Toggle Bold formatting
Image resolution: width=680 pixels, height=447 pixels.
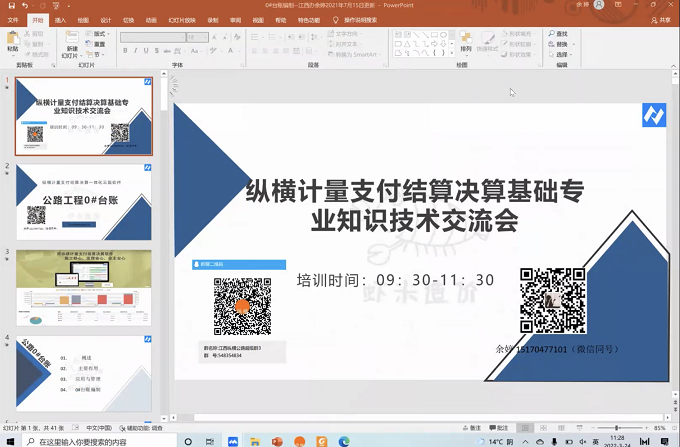[125, 51]
